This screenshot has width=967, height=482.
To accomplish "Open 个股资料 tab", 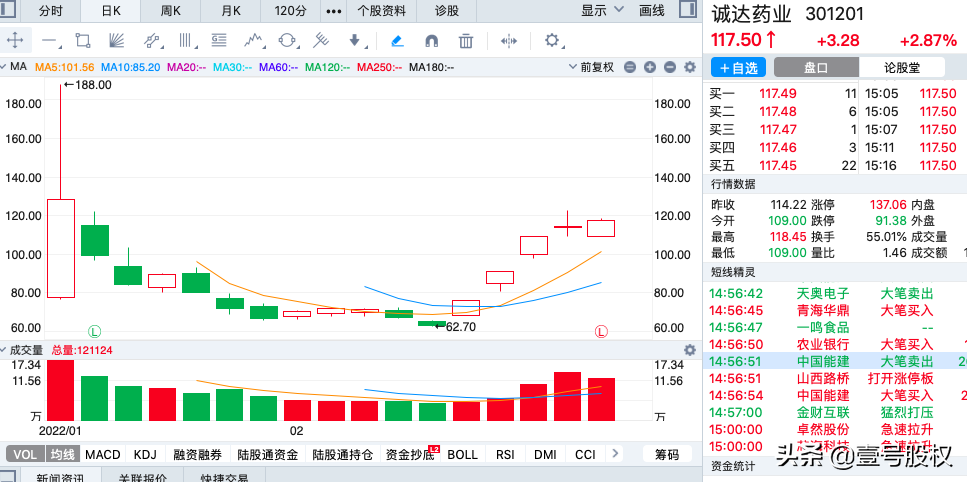I will pos(382,11).
